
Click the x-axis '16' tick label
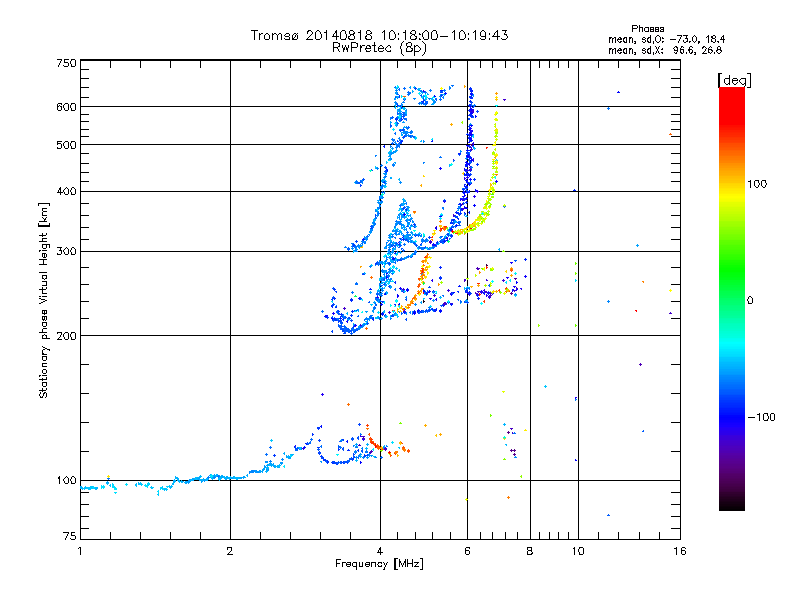coord(680,551)
